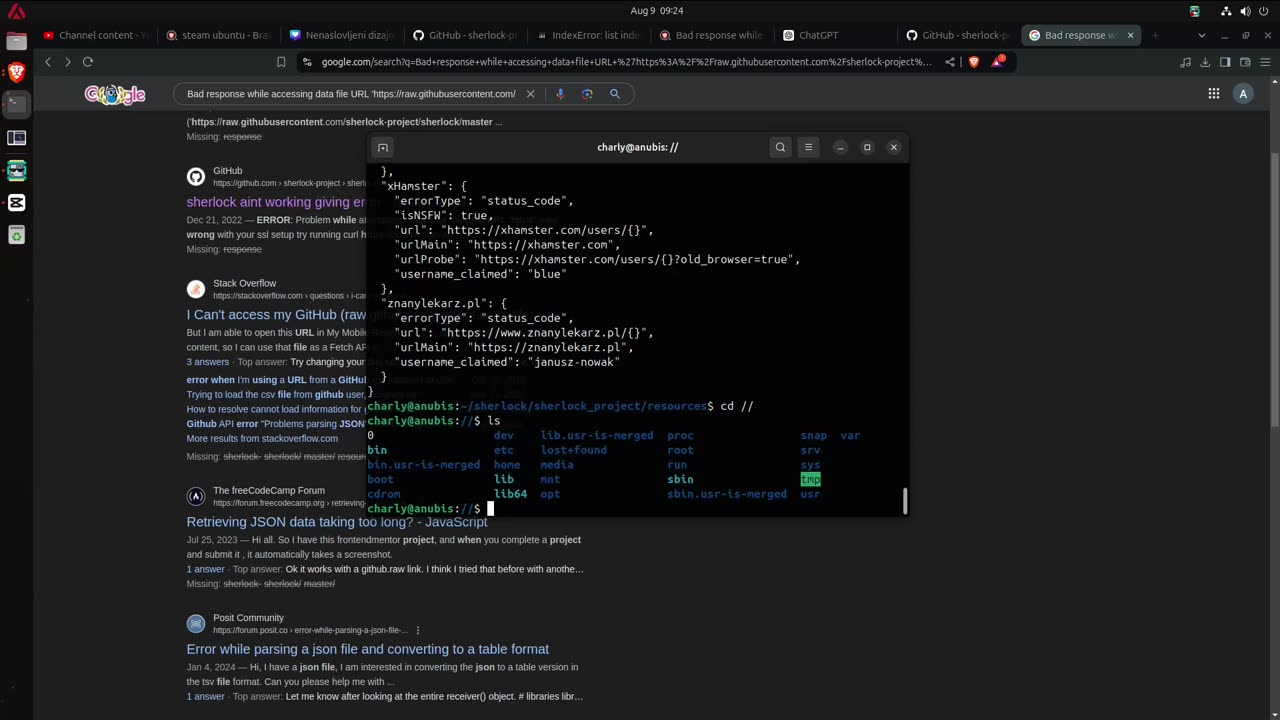The width and height of the screenshot is (1280, 720).
Task: Click the browser forward arrow
Action: click(x=67, y=62)
